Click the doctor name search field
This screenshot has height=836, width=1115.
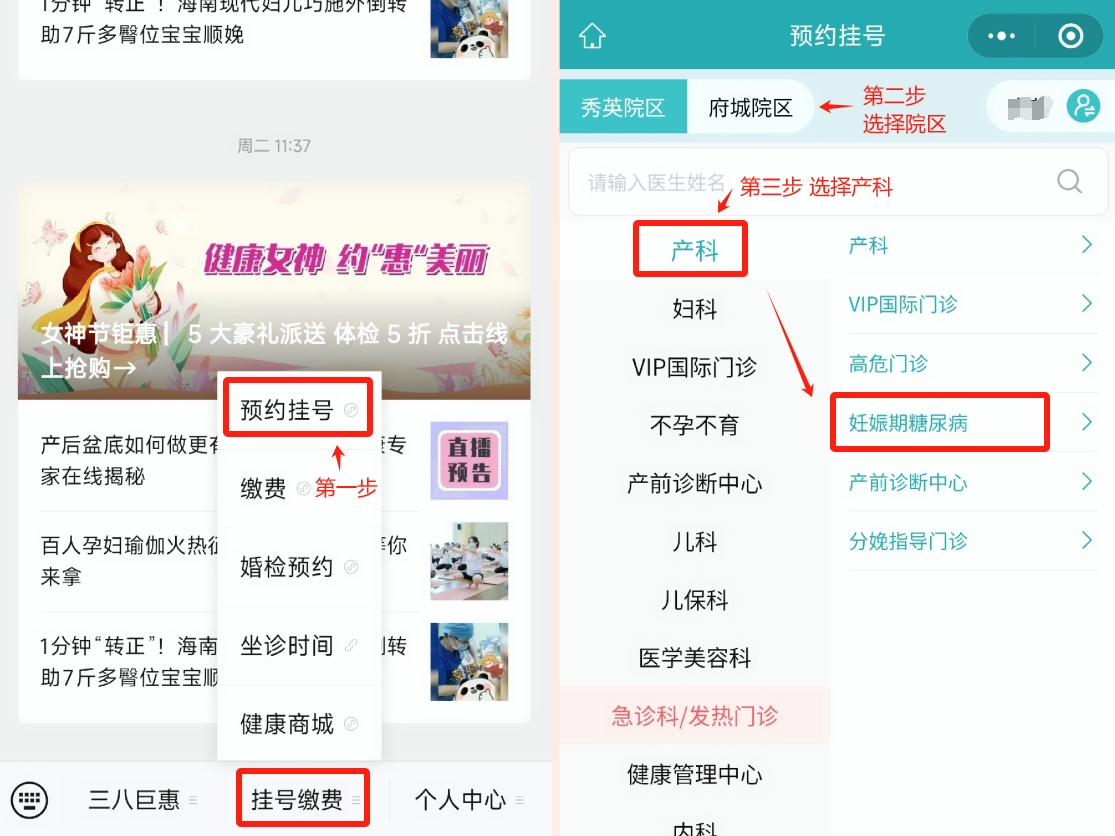point(818,182)
